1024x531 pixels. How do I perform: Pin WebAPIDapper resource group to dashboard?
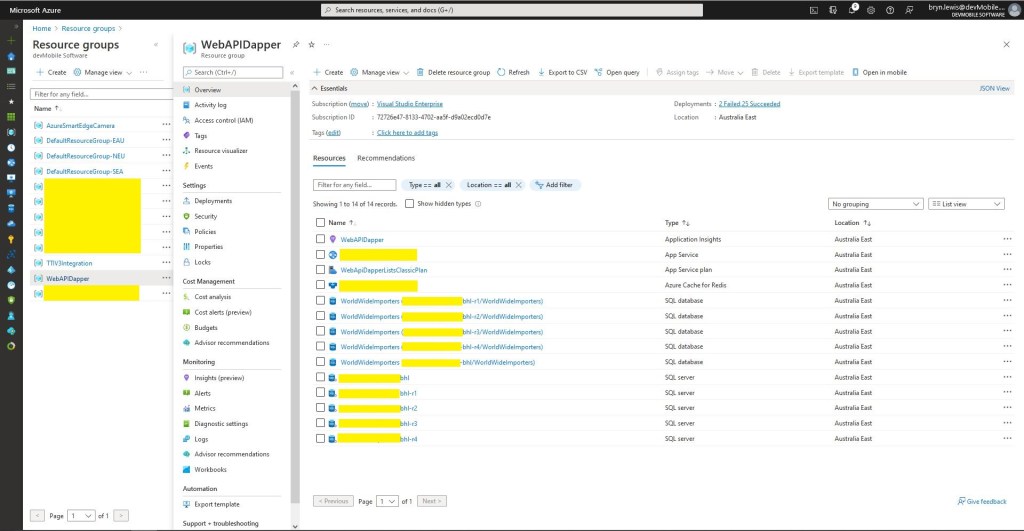(295, 45)
